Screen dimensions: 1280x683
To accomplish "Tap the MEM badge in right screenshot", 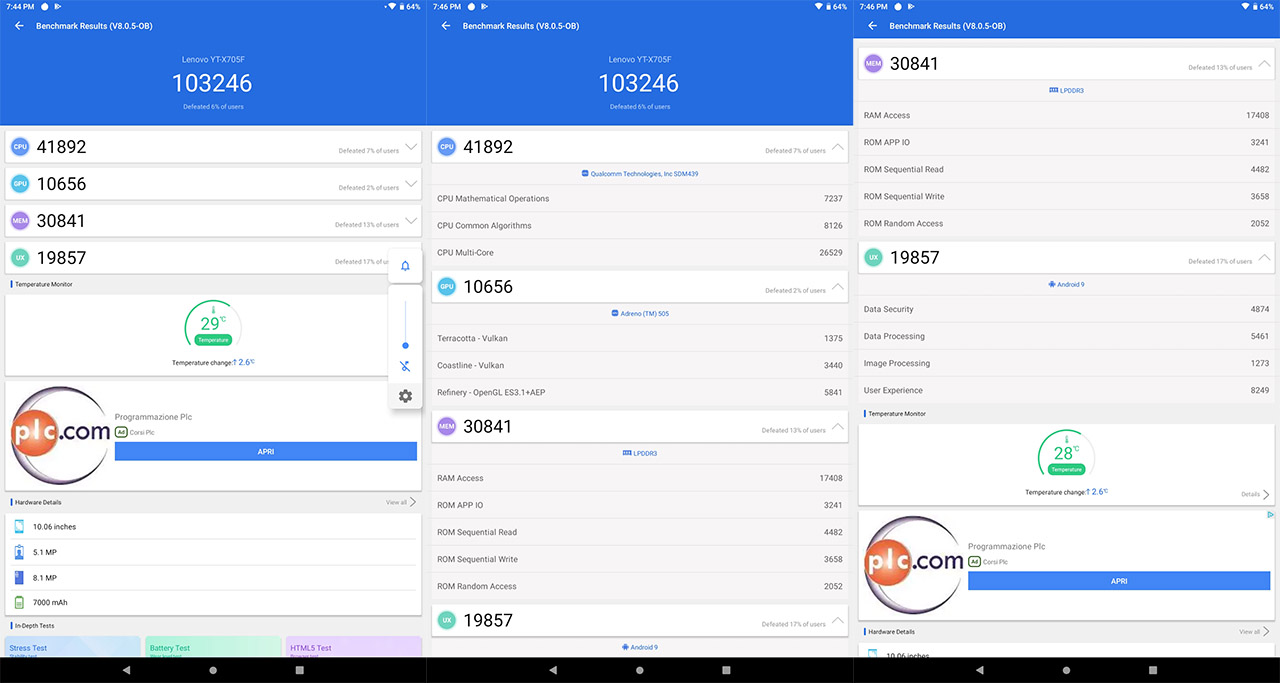I will (x=874, y=64).
